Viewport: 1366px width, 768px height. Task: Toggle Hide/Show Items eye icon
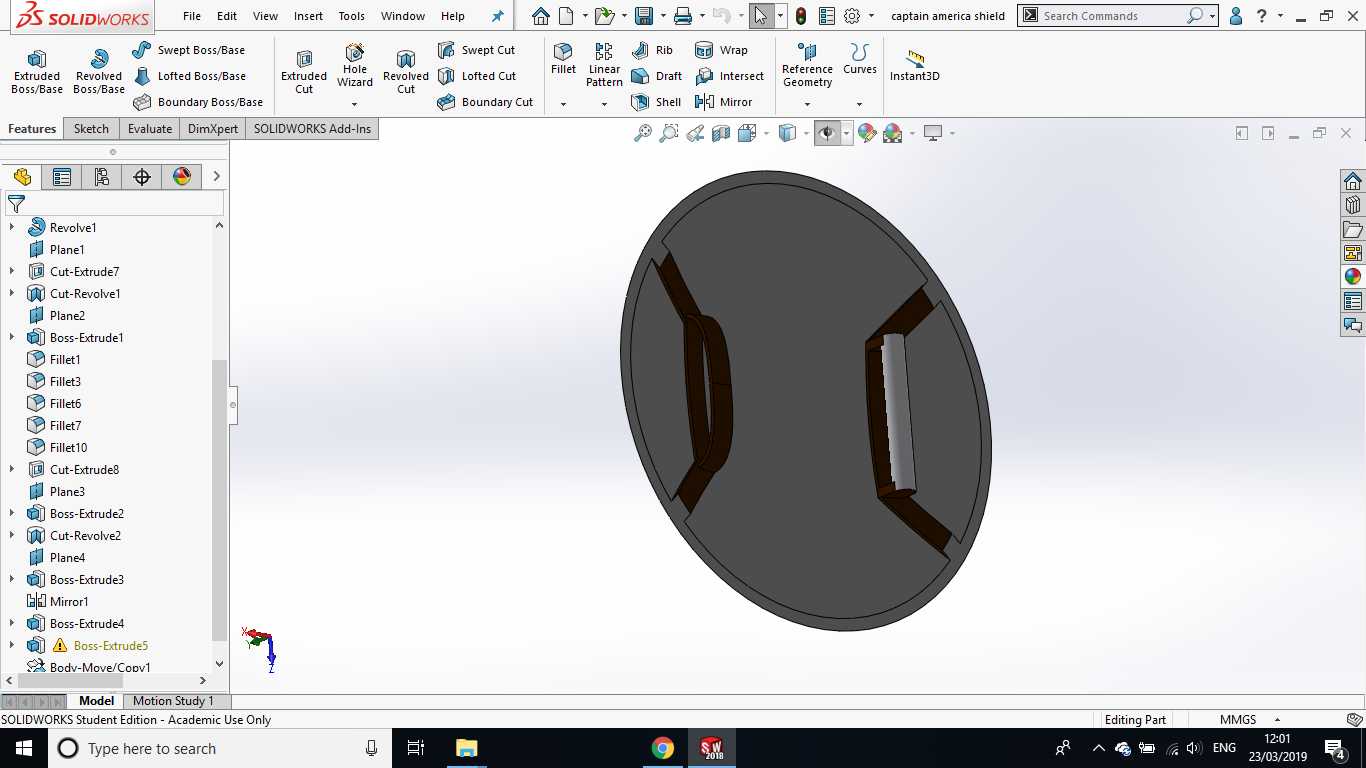point(827,133)
